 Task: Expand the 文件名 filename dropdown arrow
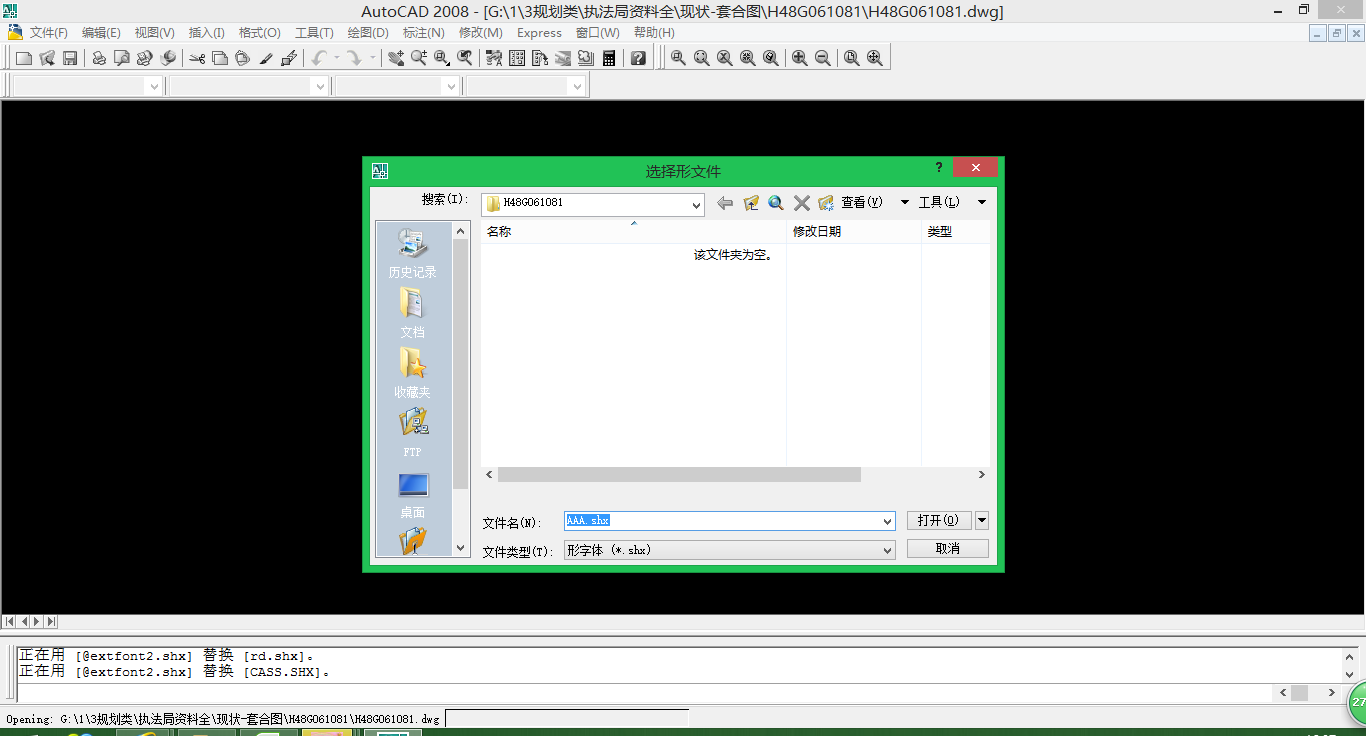click(887, 522)
